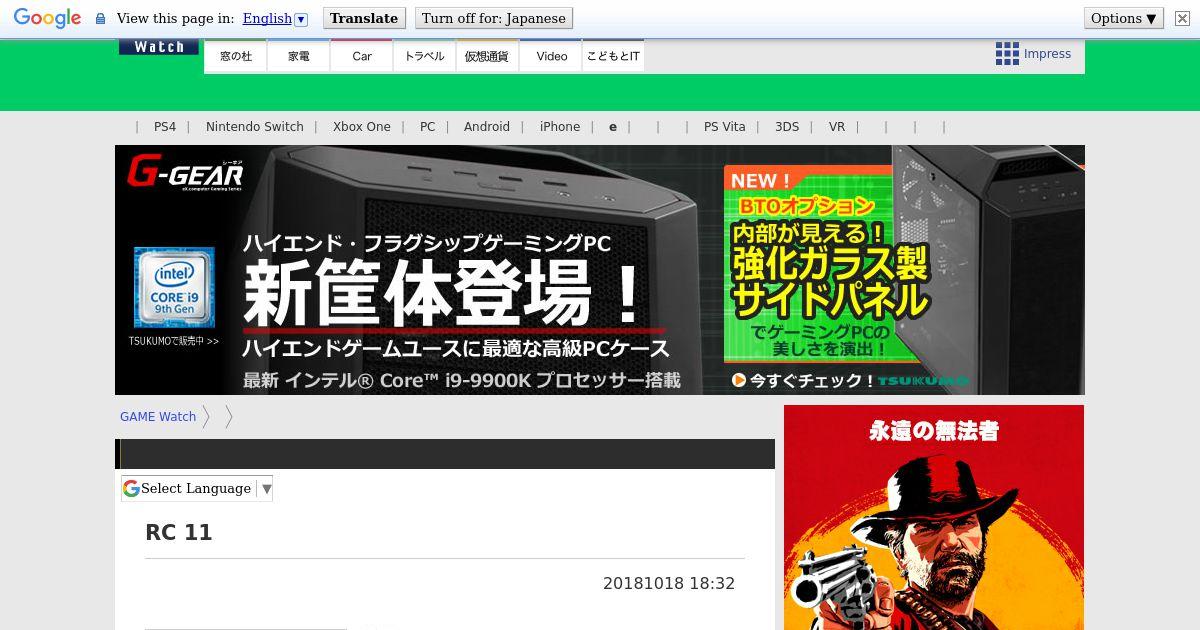Open the Options dropdown menu
The height and width of the screenshot is (630, 1200).
(x=1124, y=18)
